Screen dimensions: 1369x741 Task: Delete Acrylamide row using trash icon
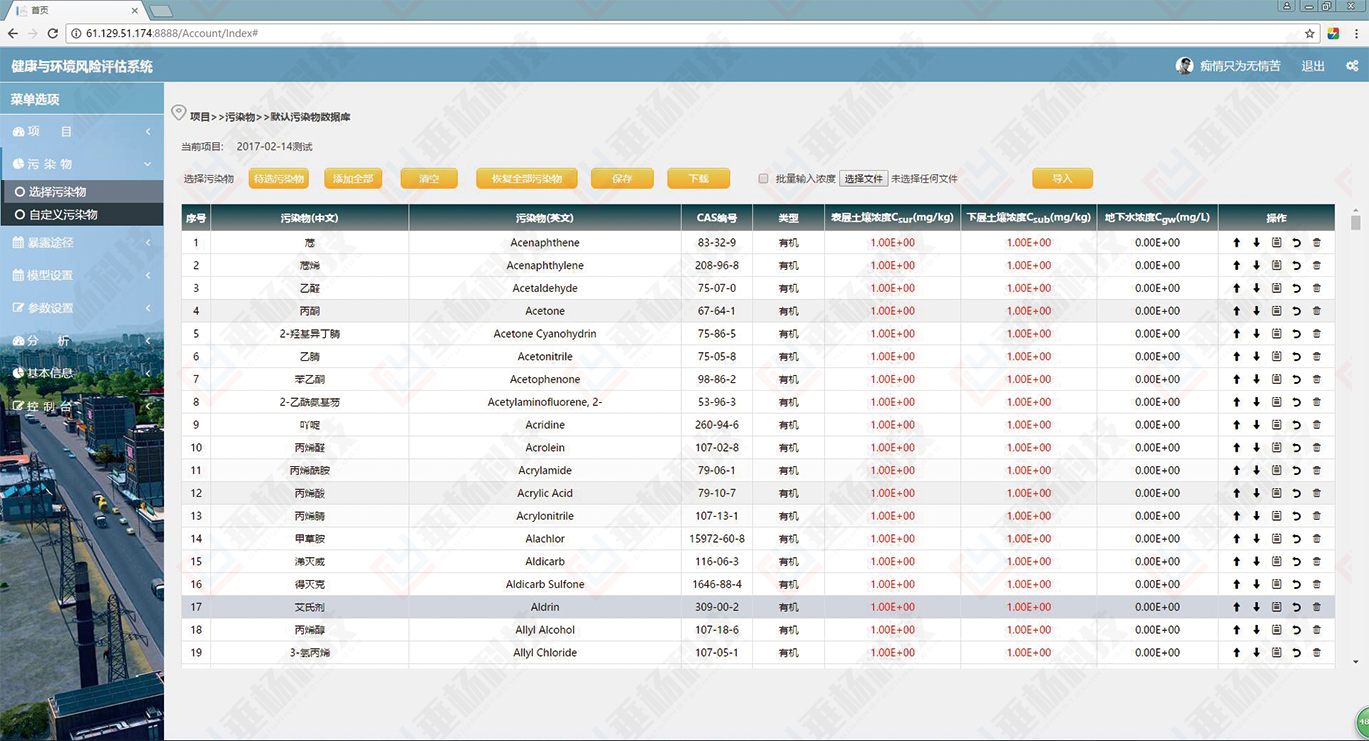click(x=1316, y=471)
